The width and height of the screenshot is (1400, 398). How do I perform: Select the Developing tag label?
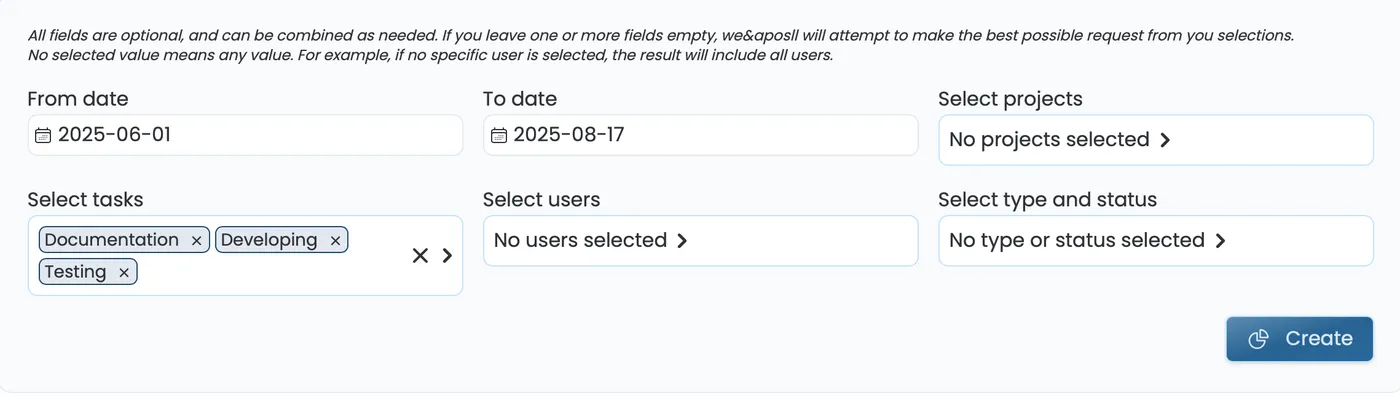click(x=269, y=240)
